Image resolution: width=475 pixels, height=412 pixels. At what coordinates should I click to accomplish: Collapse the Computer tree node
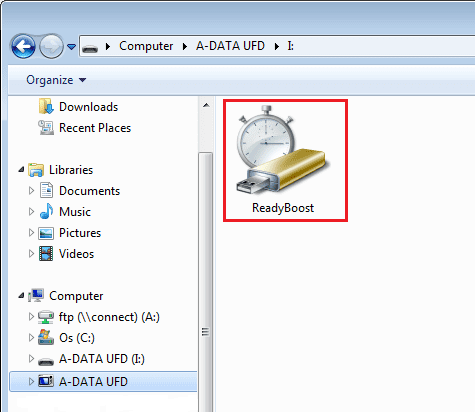click(21, 295)
